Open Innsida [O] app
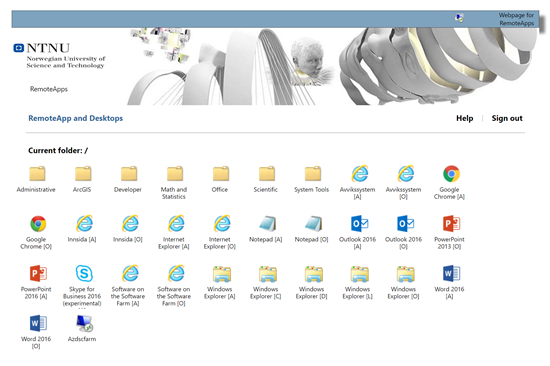The height and width of the screenshot is (366, 550). pos(128,229)
